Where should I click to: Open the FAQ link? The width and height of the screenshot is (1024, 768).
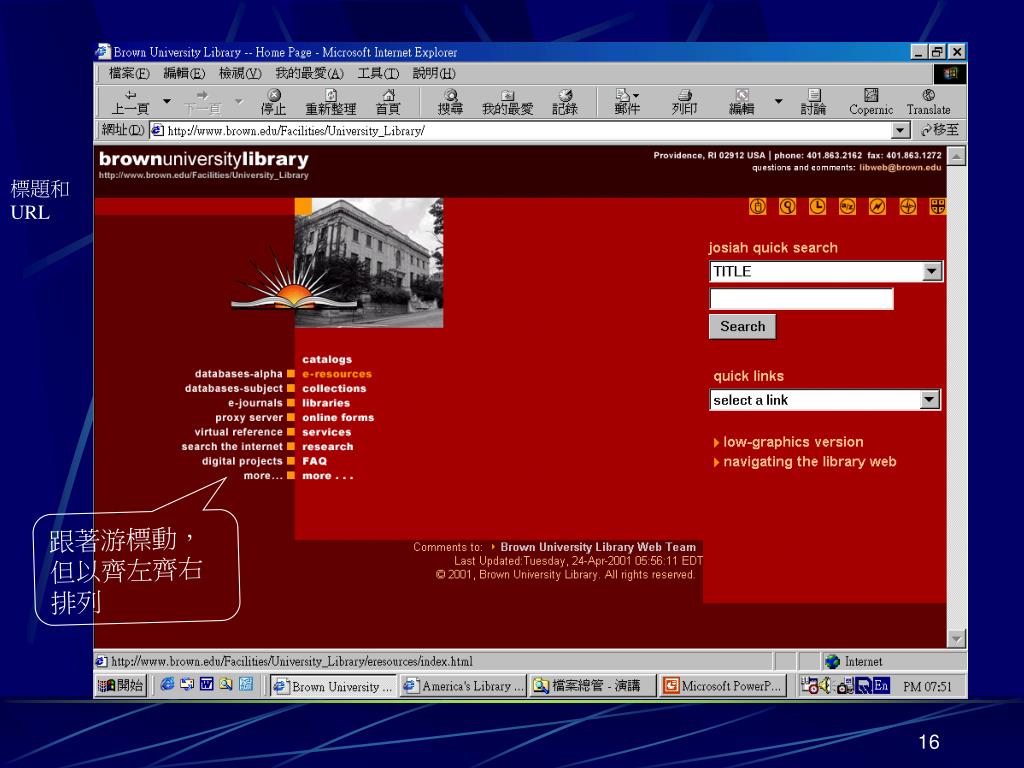(x=314, y=461)
